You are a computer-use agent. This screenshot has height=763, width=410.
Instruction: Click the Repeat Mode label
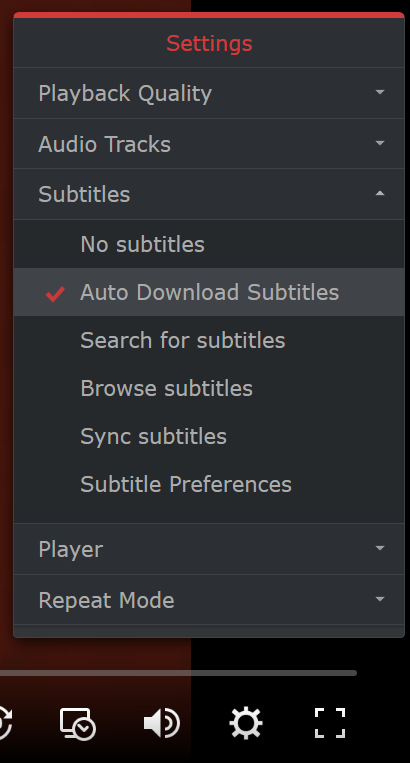(106, 600)
